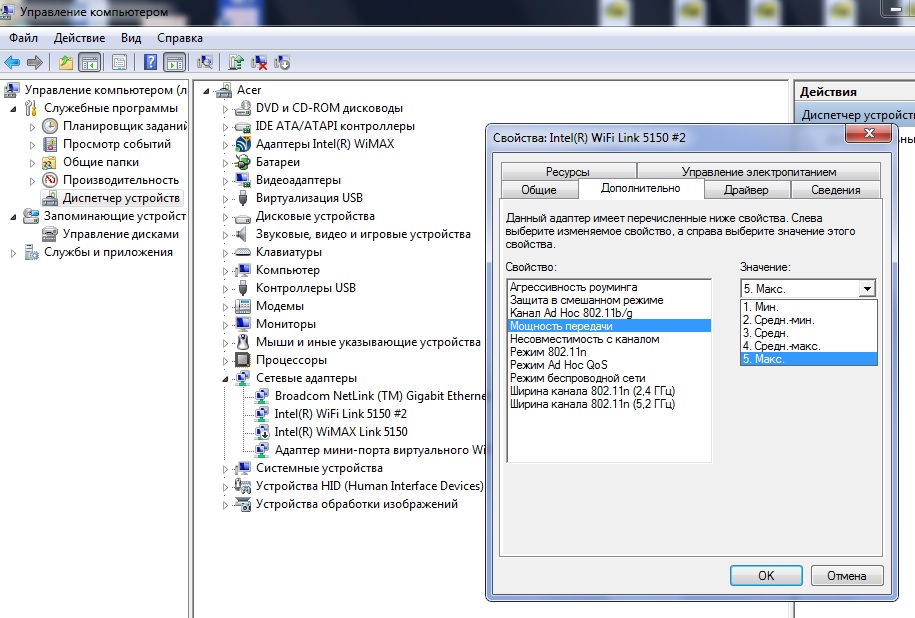915x618 pixels.
Task: Click Update driver software toolbar icon
Action: [x=236, y=62]
